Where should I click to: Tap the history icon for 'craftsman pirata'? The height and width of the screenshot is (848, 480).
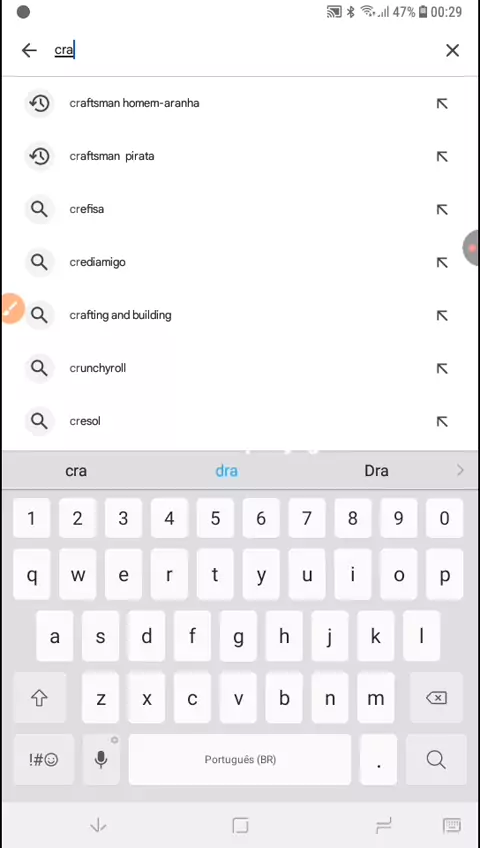point(39,156)
